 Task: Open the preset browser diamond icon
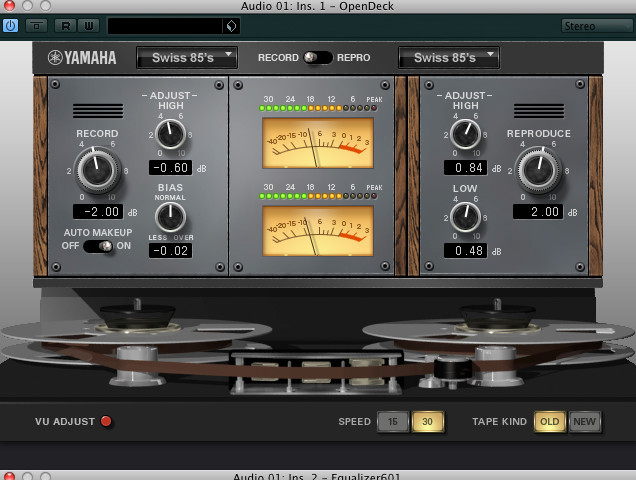(231, 26)
